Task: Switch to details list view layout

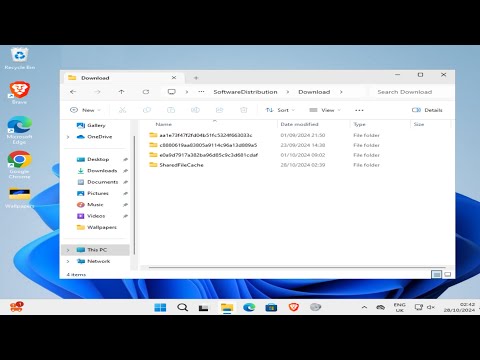Action: click(x=436, y=274)
